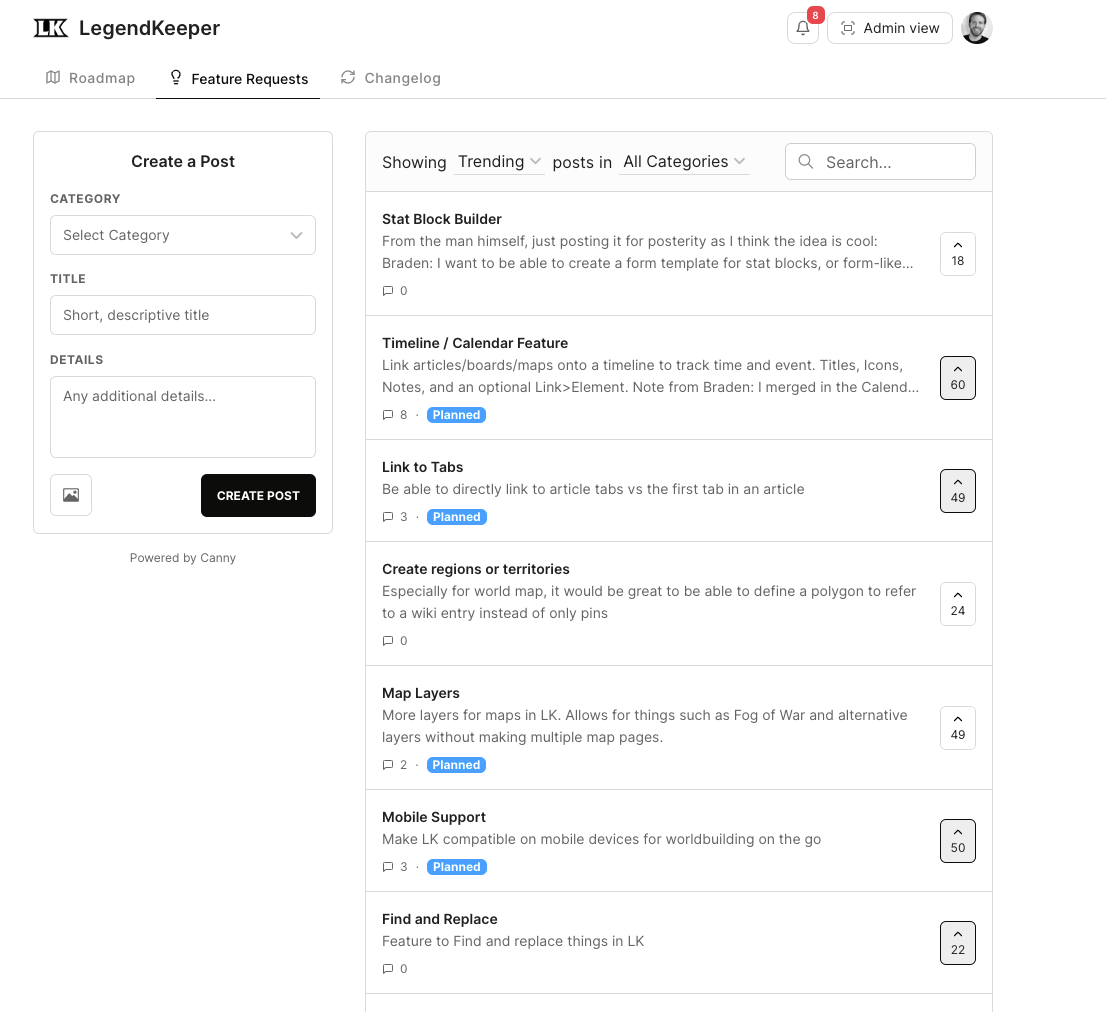
Task: Click comment icon on Map Layers
Action: pyautogui.click(x=388, y=764)
